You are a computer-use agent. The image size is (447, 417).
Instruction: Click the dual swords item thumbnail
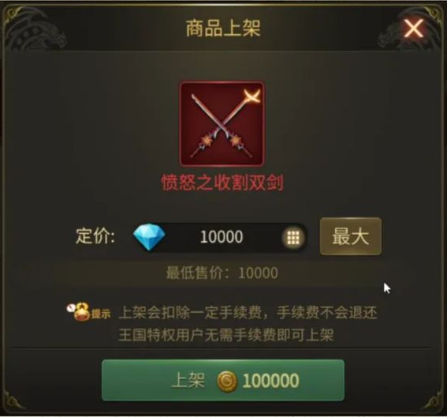[222, 124]
